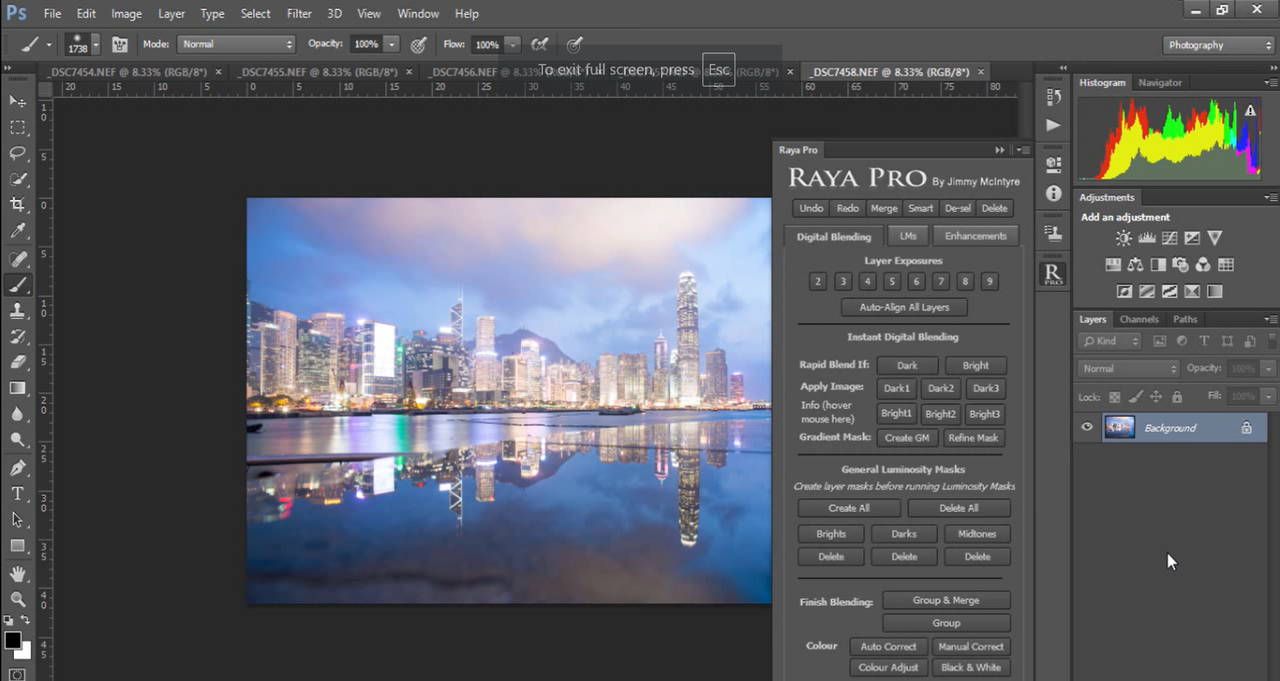Toggle Lock transparent pixels
Image resolution: width=1280 pixels, height=681 pixels.
[x=1115, y=397]
